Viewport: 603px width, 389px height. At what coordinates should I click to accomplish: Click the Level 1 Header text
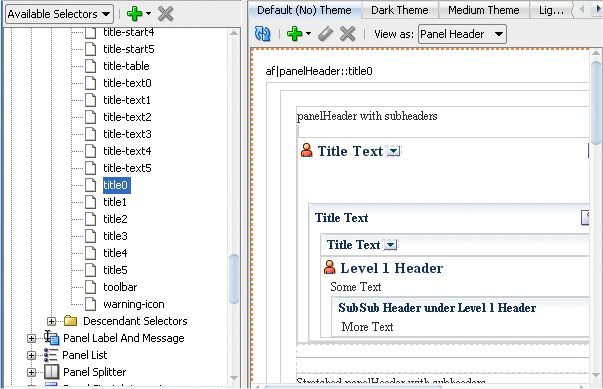tap(391, 268)
